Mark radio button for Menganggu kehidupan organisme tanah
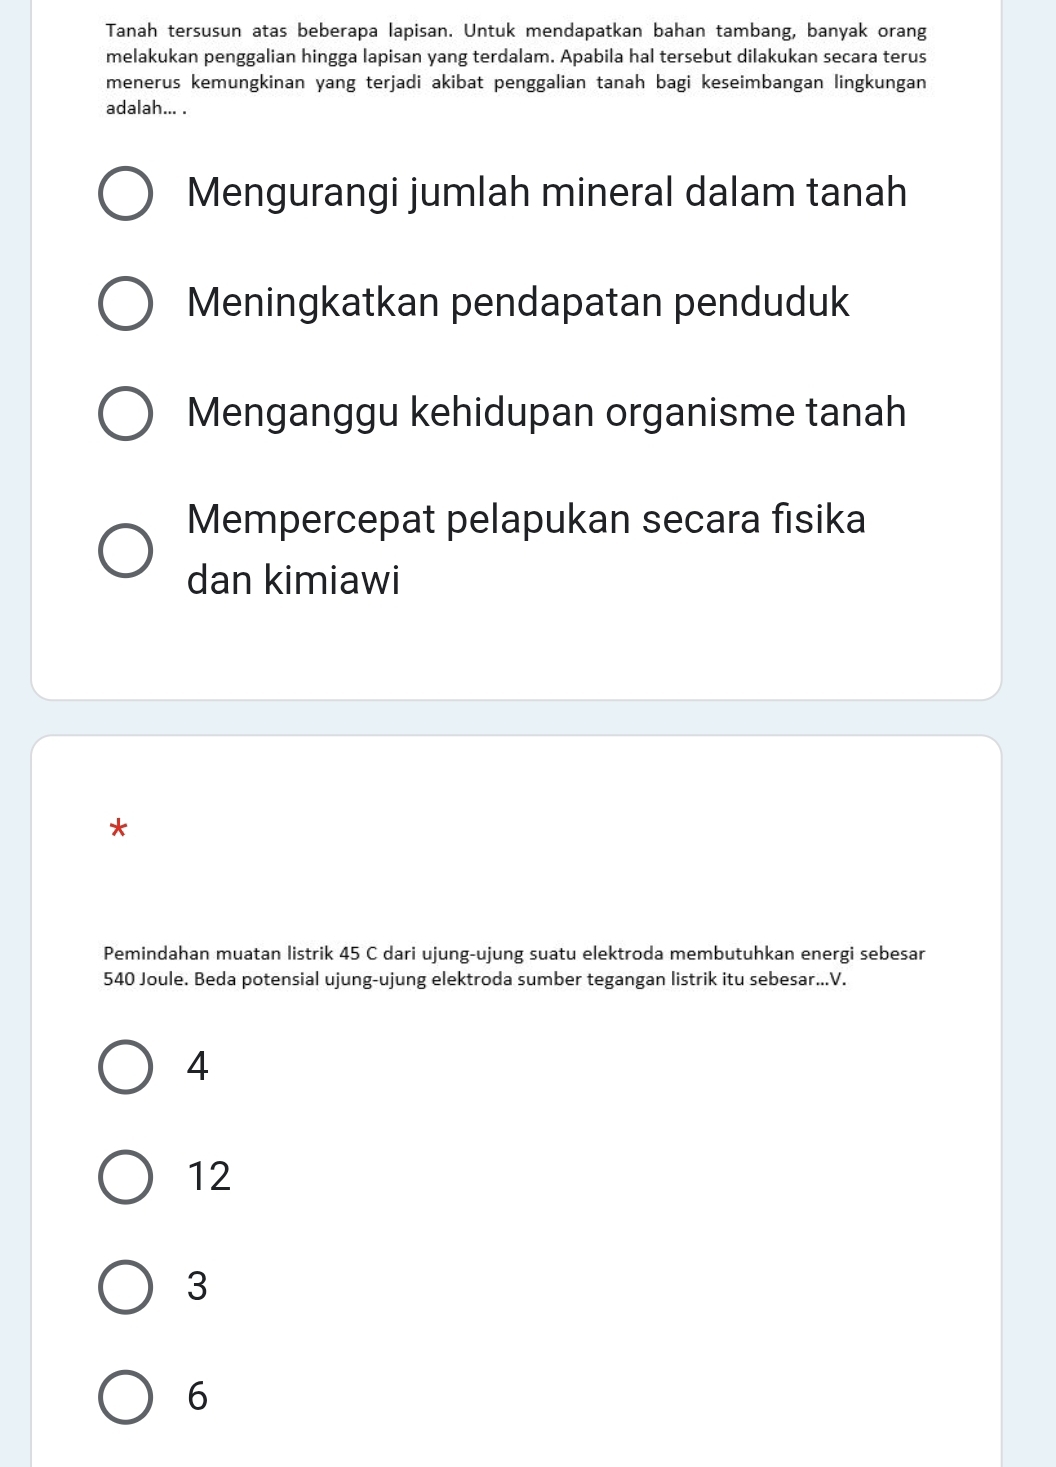 pos(126,414)
